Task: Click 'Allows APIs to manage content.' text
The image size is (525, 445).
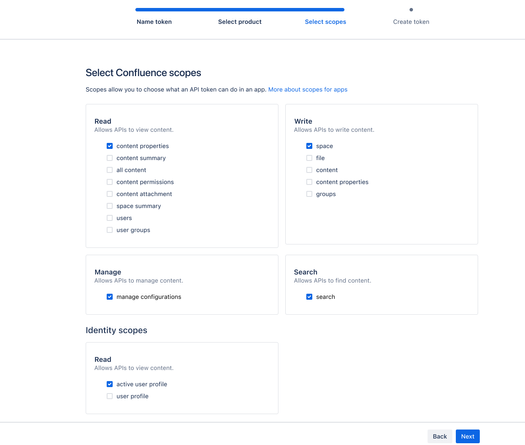Action: [139, 281]
